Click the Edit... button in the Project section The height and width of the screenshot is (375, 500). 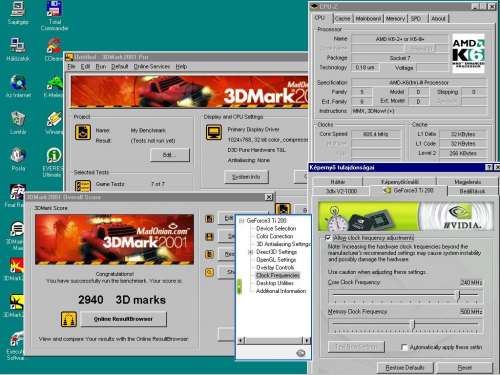pos(170,155)
